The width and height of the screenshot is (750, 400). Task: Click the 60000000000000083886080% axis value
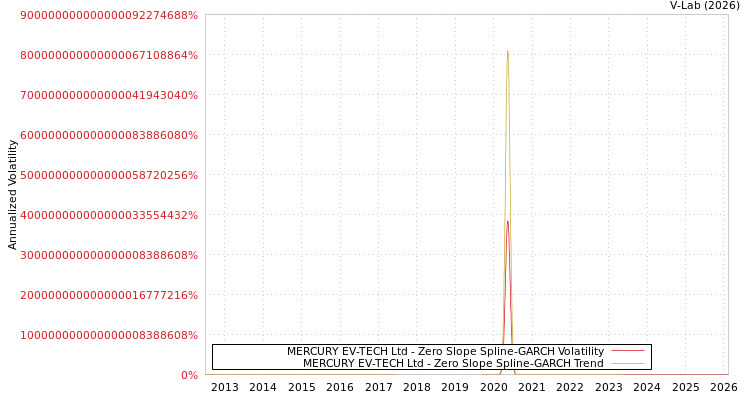(x=109, y=135)
